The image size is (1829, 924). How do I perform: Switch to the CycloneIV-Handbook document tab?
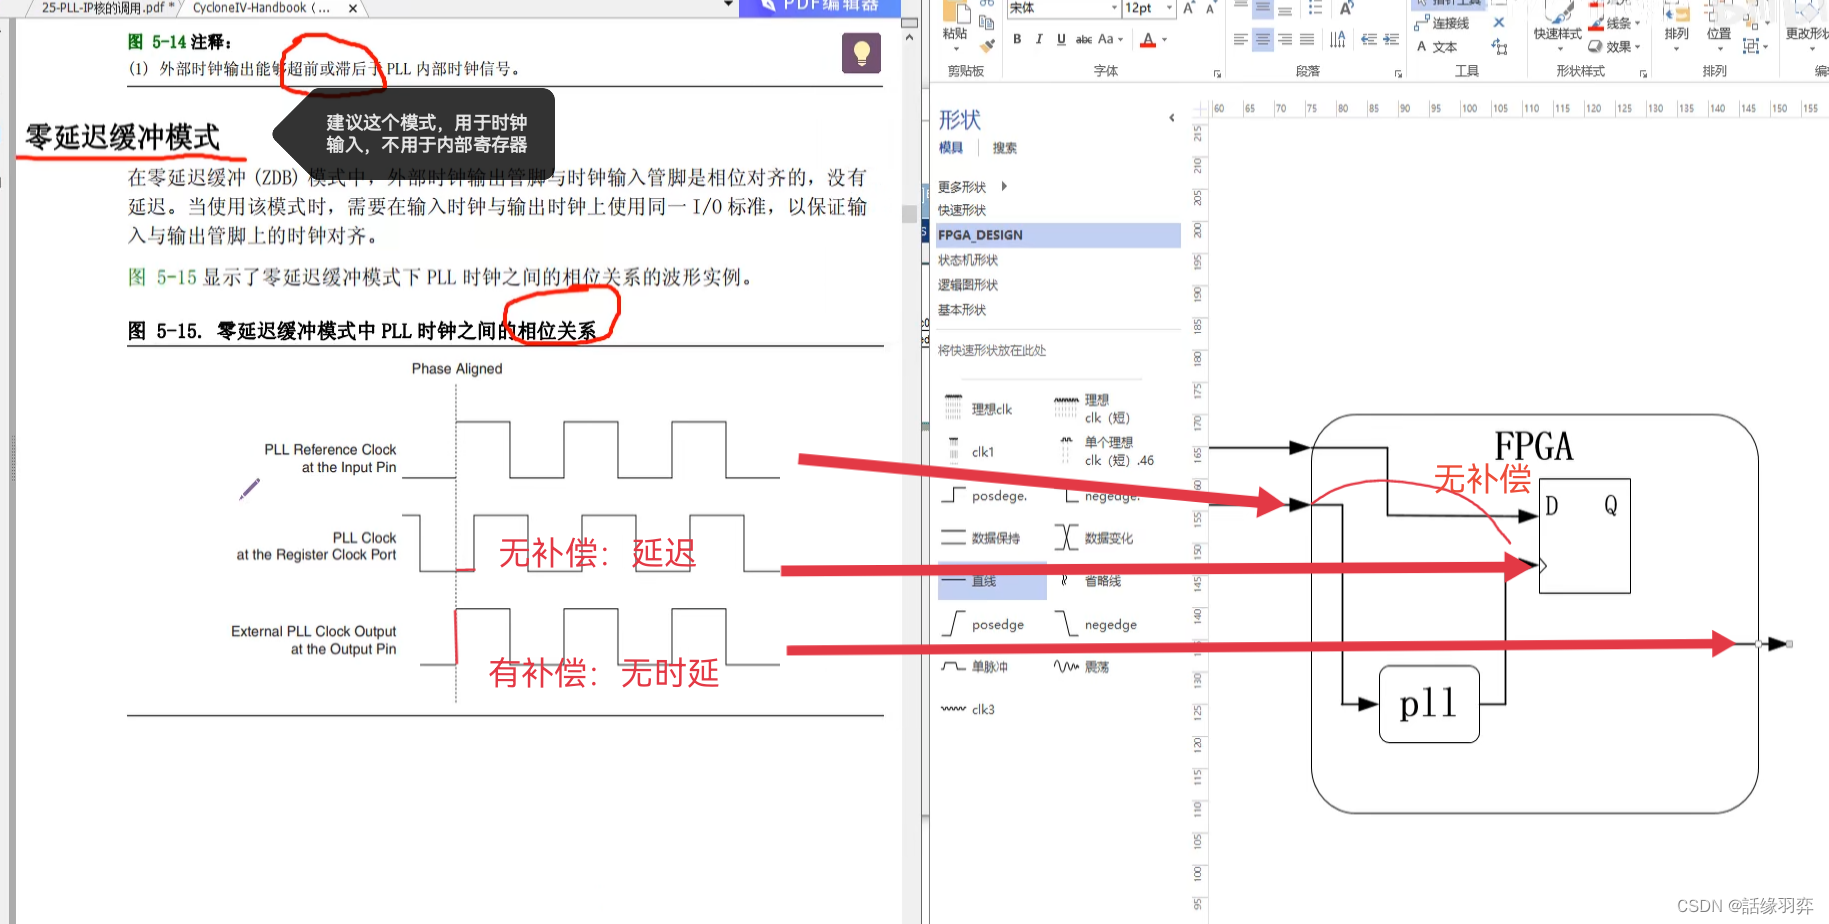[x=260, y=8]
